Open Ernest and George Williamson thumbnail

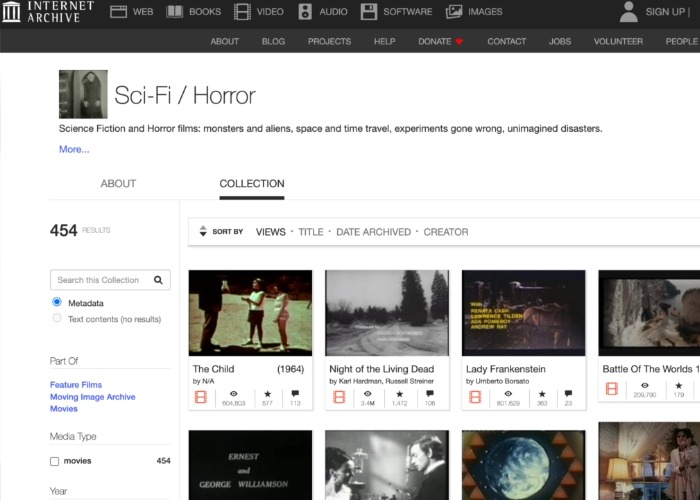(x=250, y=465)
